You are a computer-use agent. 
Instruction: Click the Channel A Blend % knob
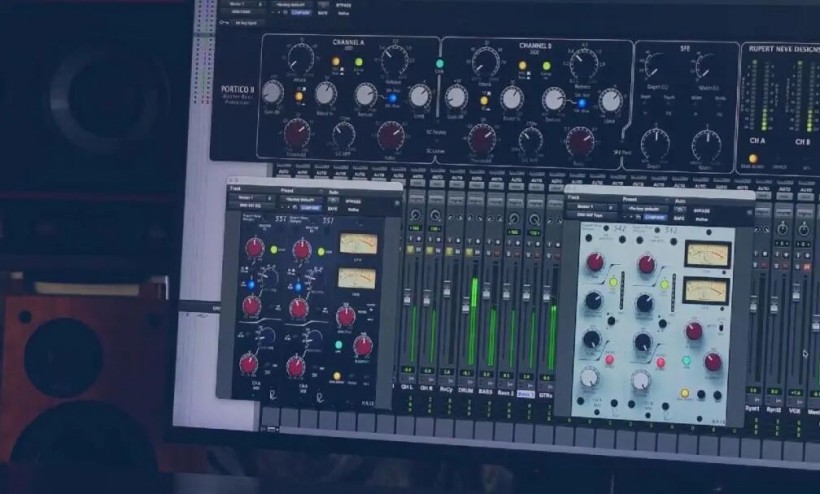point(325,94)
